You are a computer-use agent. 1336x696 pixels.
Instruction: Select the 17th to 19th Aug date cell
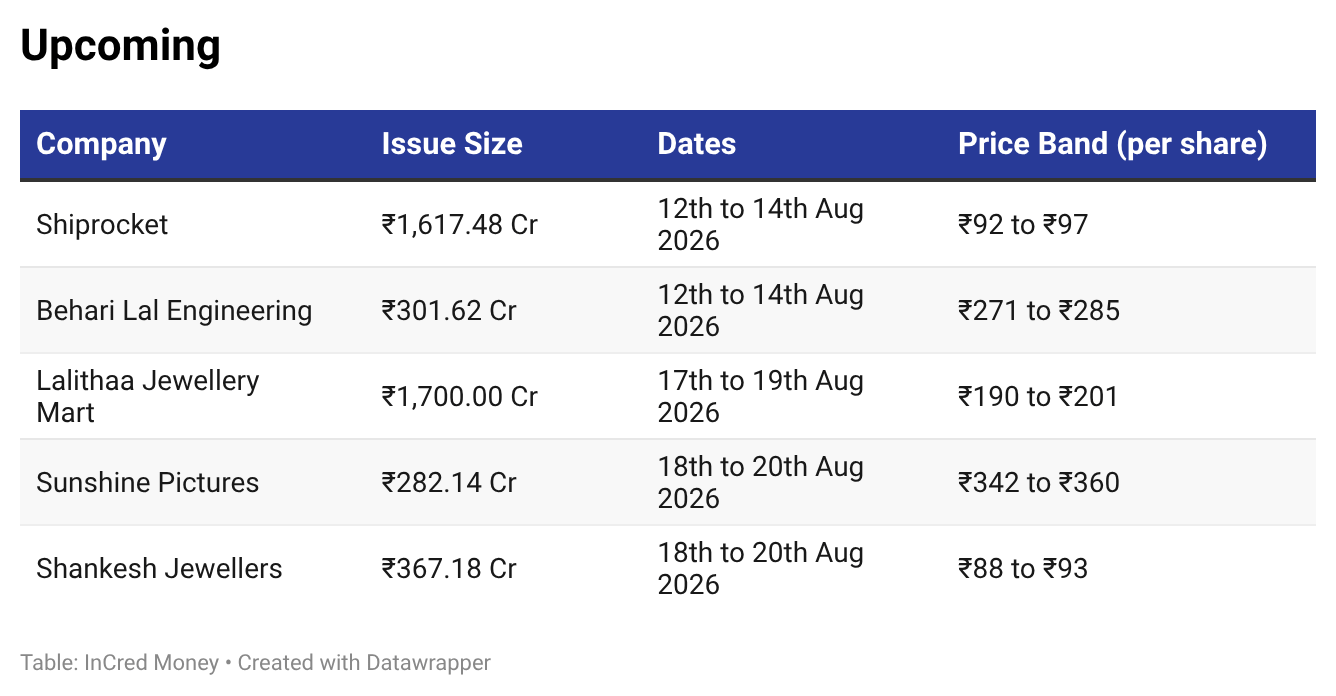760,397
